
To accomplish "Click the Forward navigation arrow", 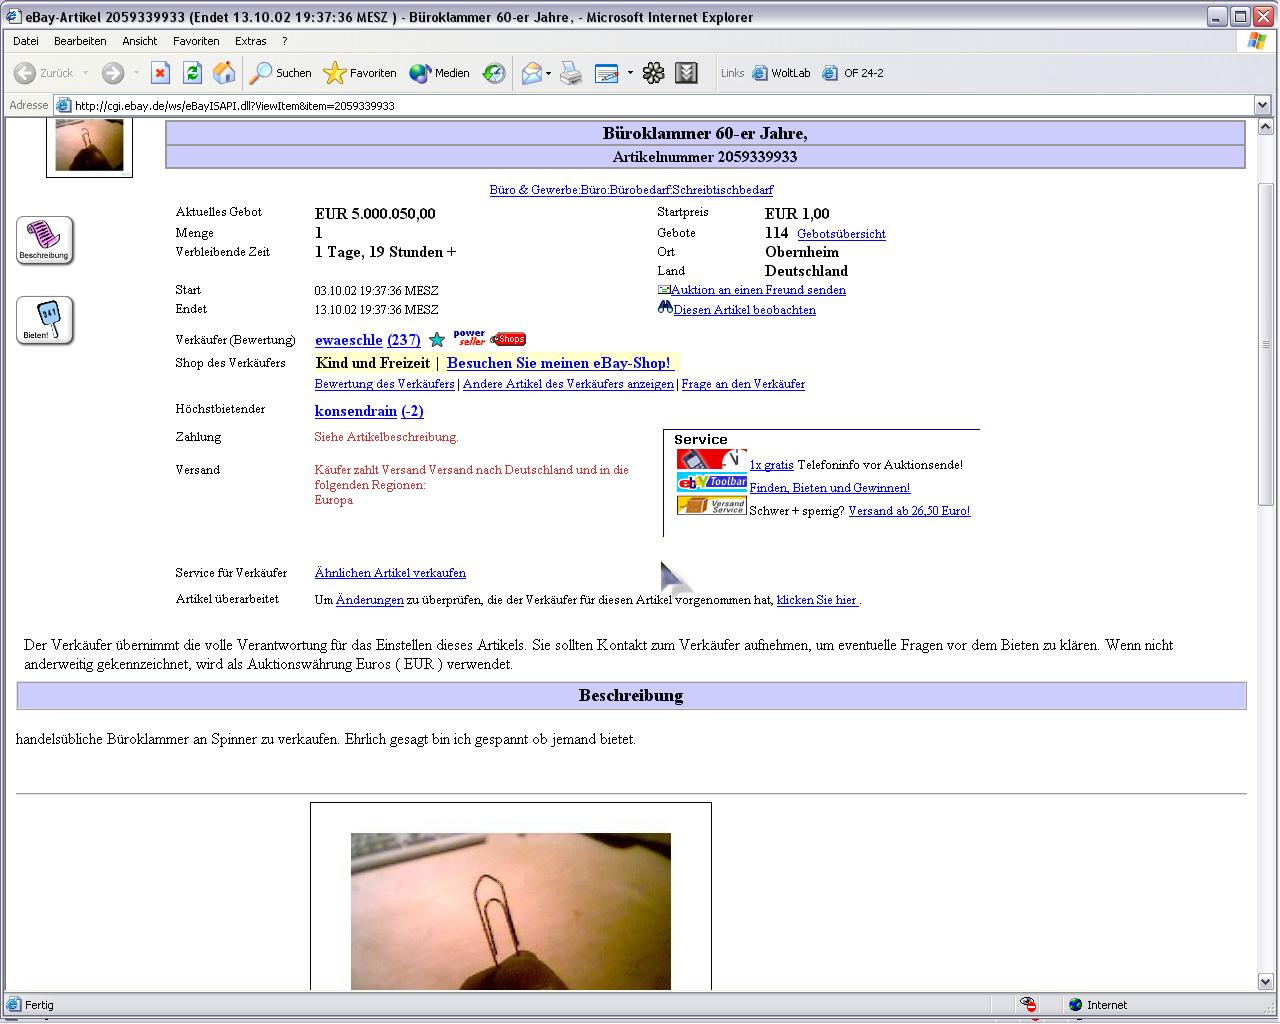I will 113,73.
